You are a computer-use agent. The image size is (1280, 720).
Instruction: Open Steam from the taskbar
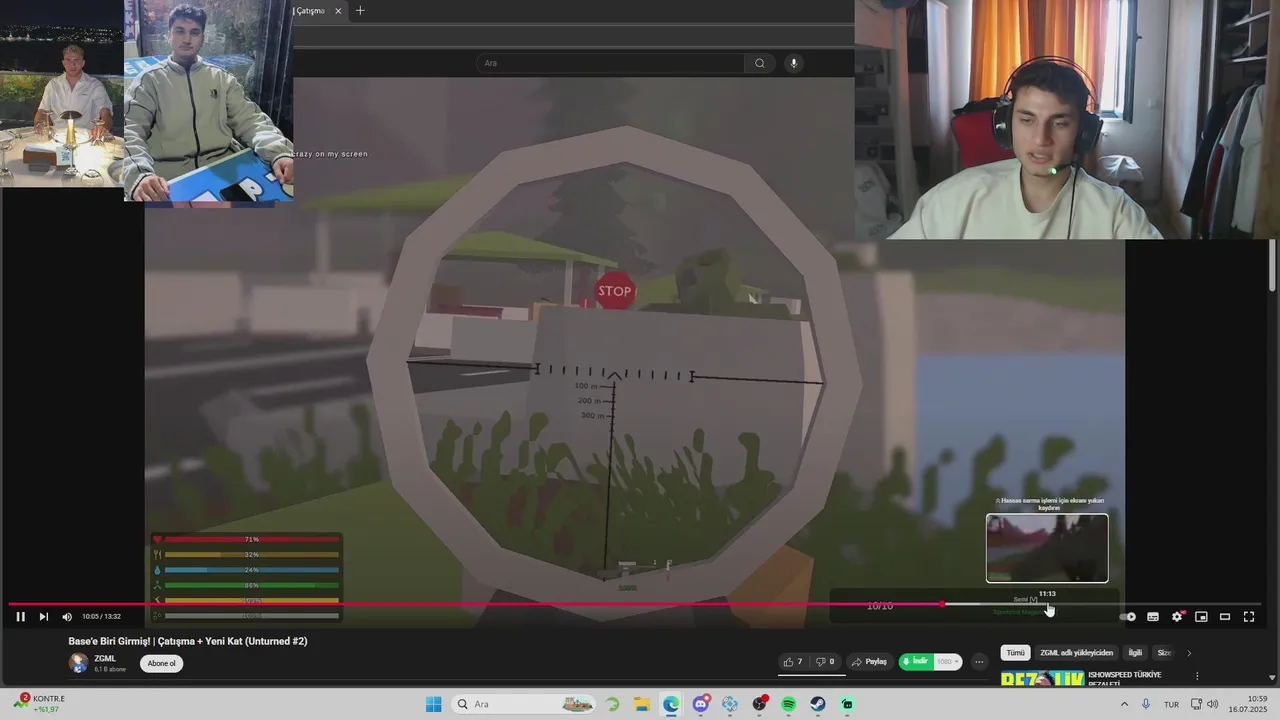tap(818, 704)
